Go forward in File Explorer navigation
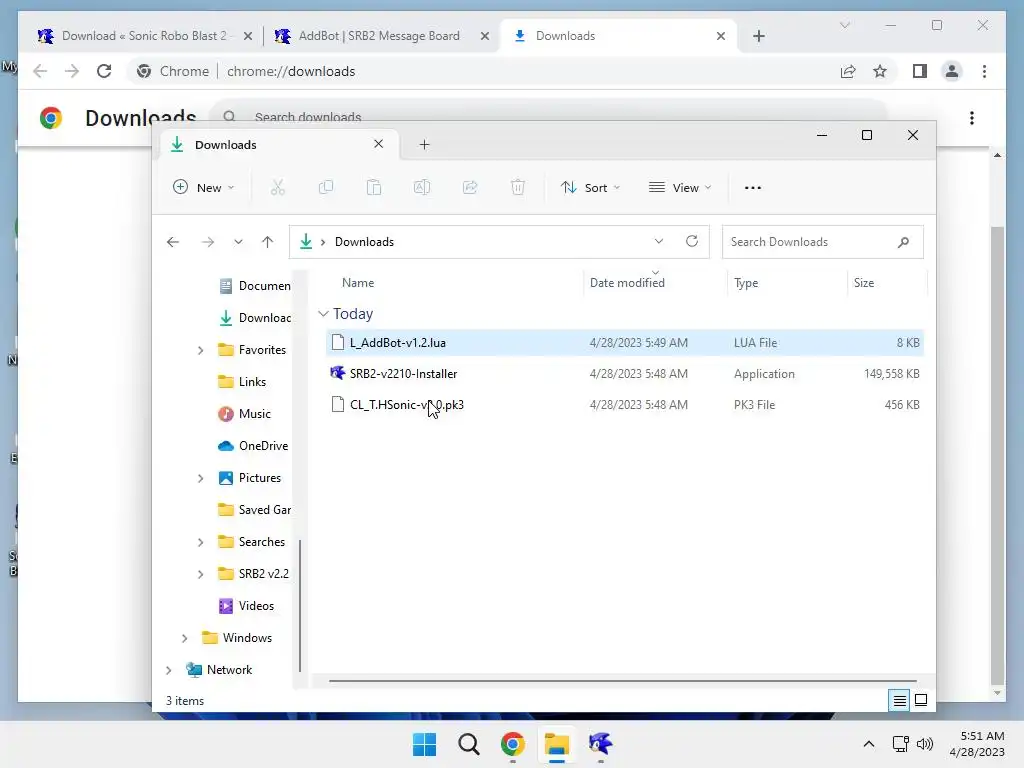This screenshot has height=768, width=1024. tap(208, 242)
